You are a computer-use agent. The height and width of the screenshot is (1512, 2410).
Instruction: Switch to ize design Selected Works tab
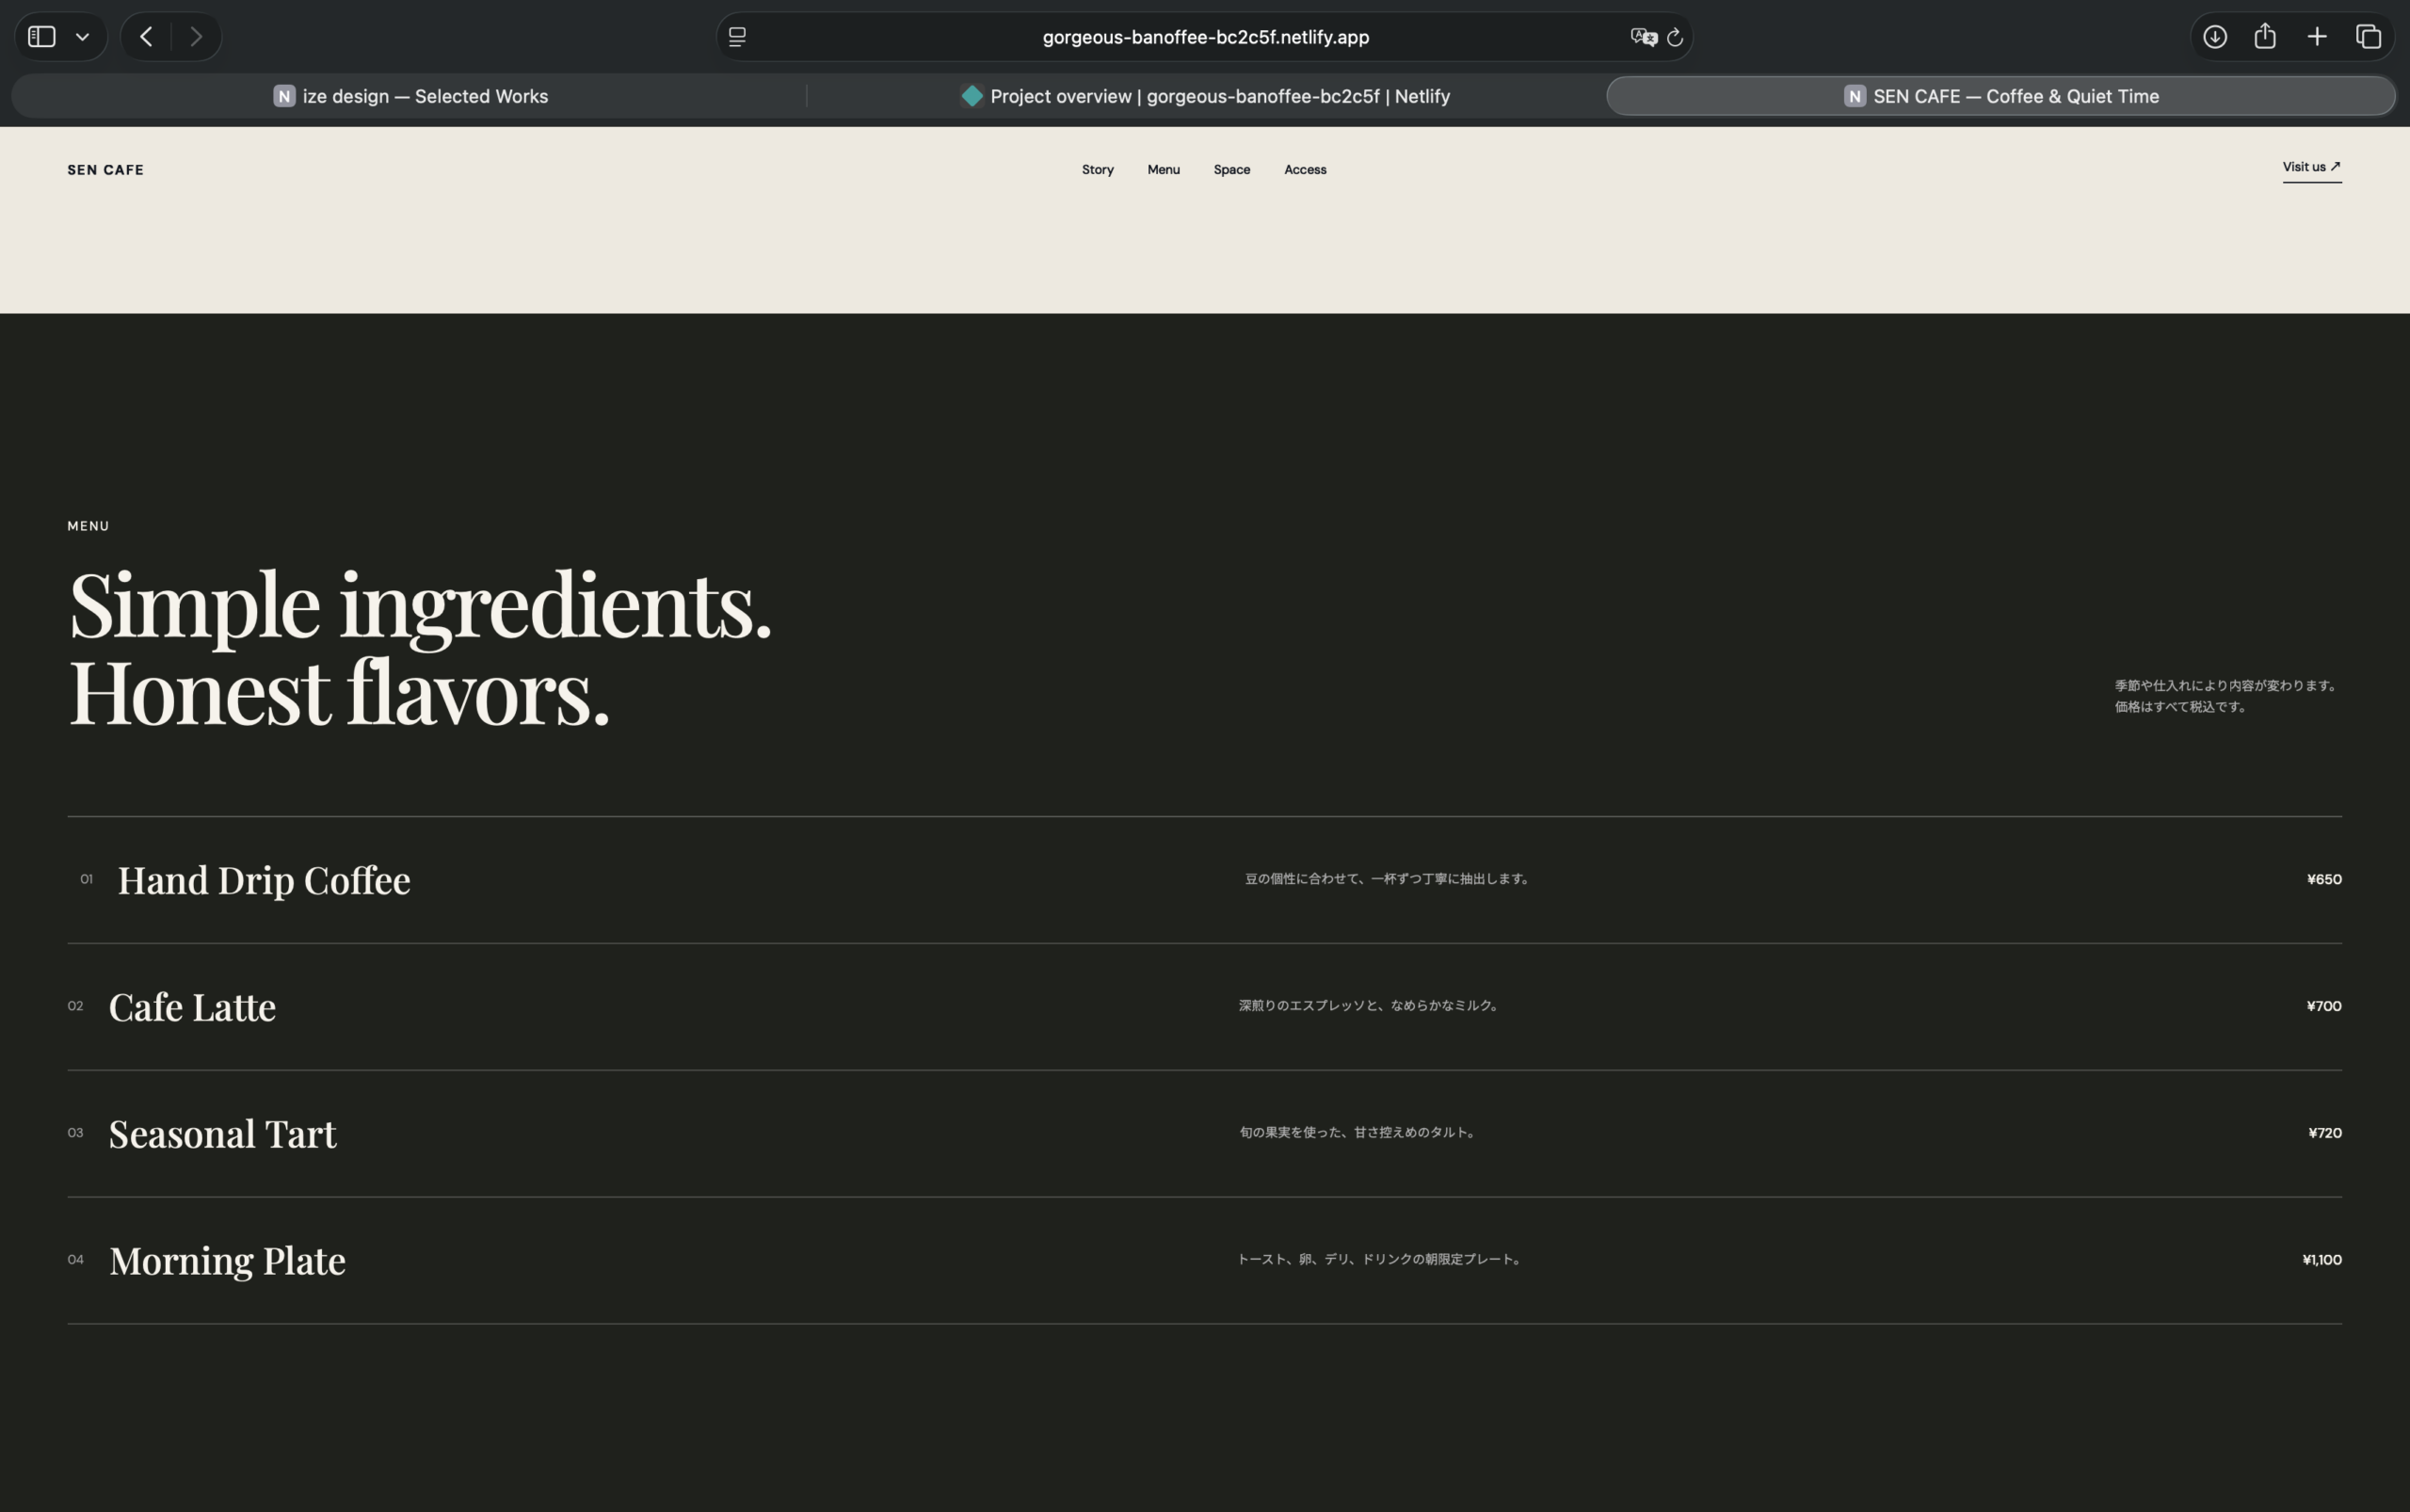[410, 96]
